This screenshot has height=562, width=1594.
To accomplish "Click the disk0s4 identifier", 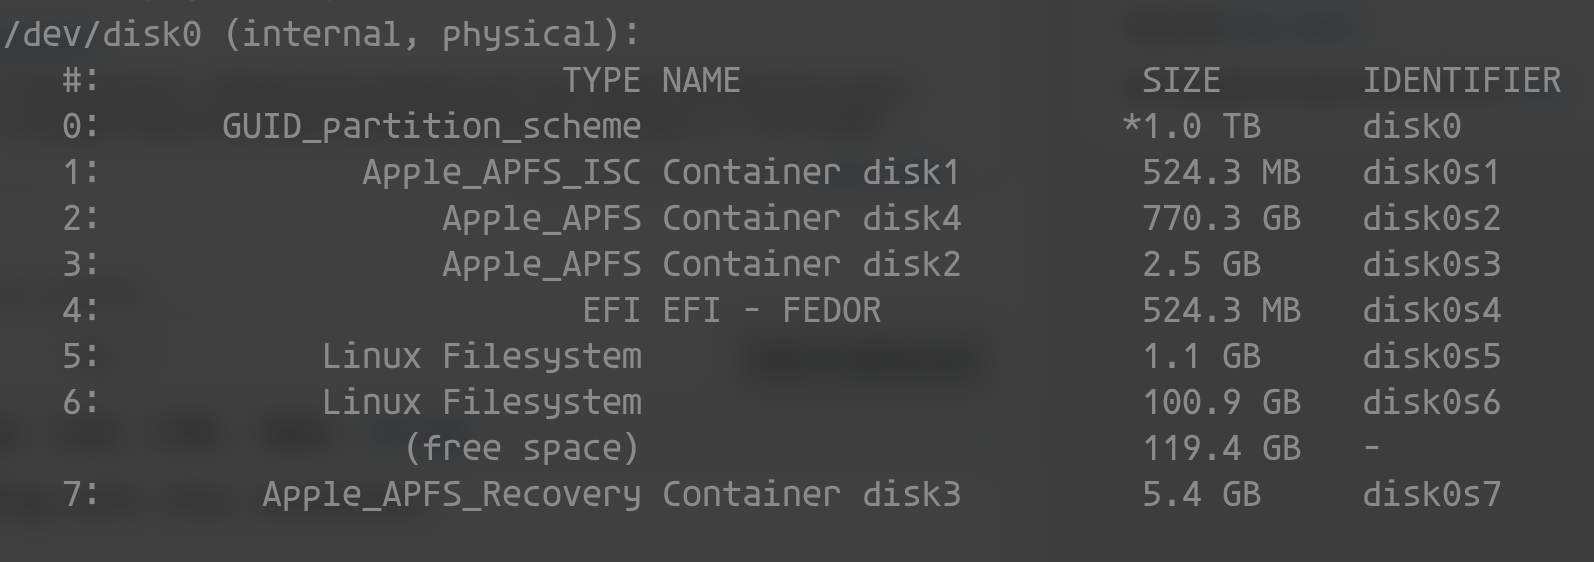I will [x=1431, y=310].
